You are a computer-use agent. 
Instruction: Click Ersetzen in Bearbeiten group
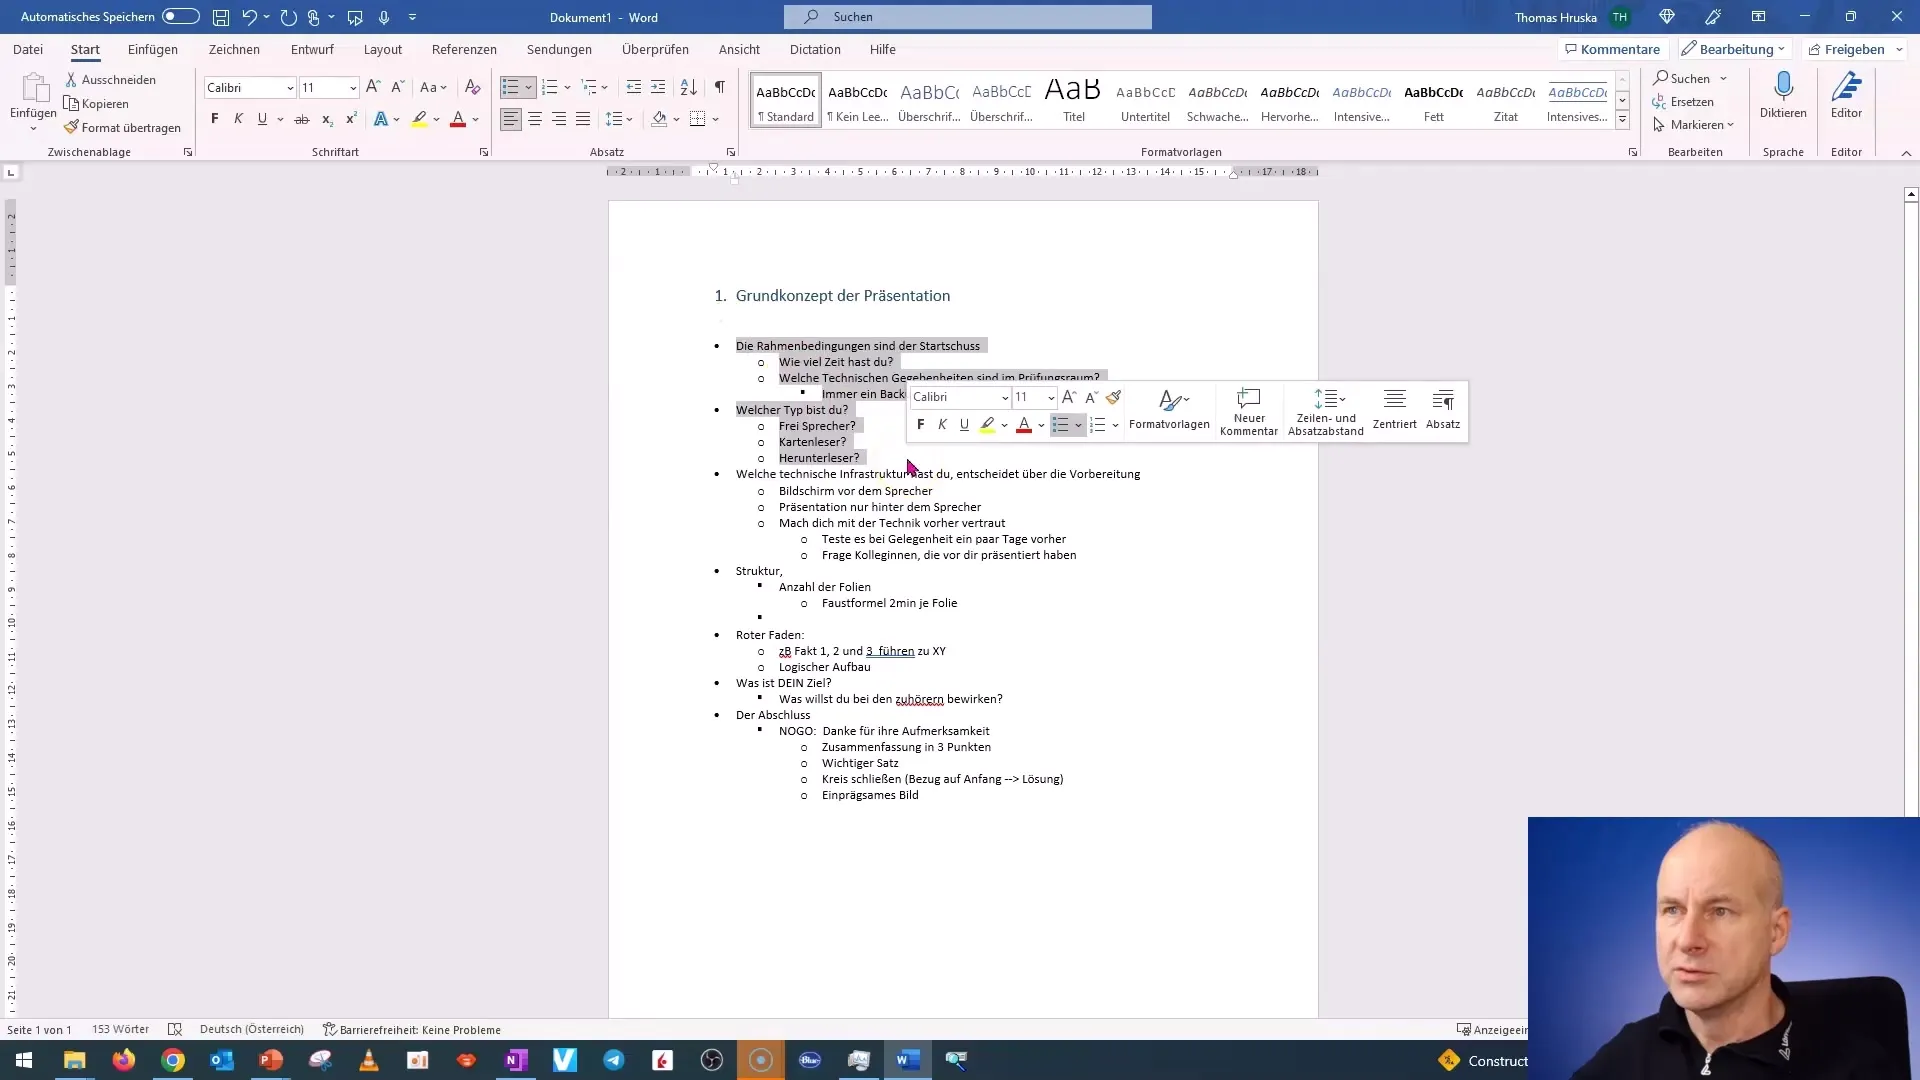pos(1683,102)
